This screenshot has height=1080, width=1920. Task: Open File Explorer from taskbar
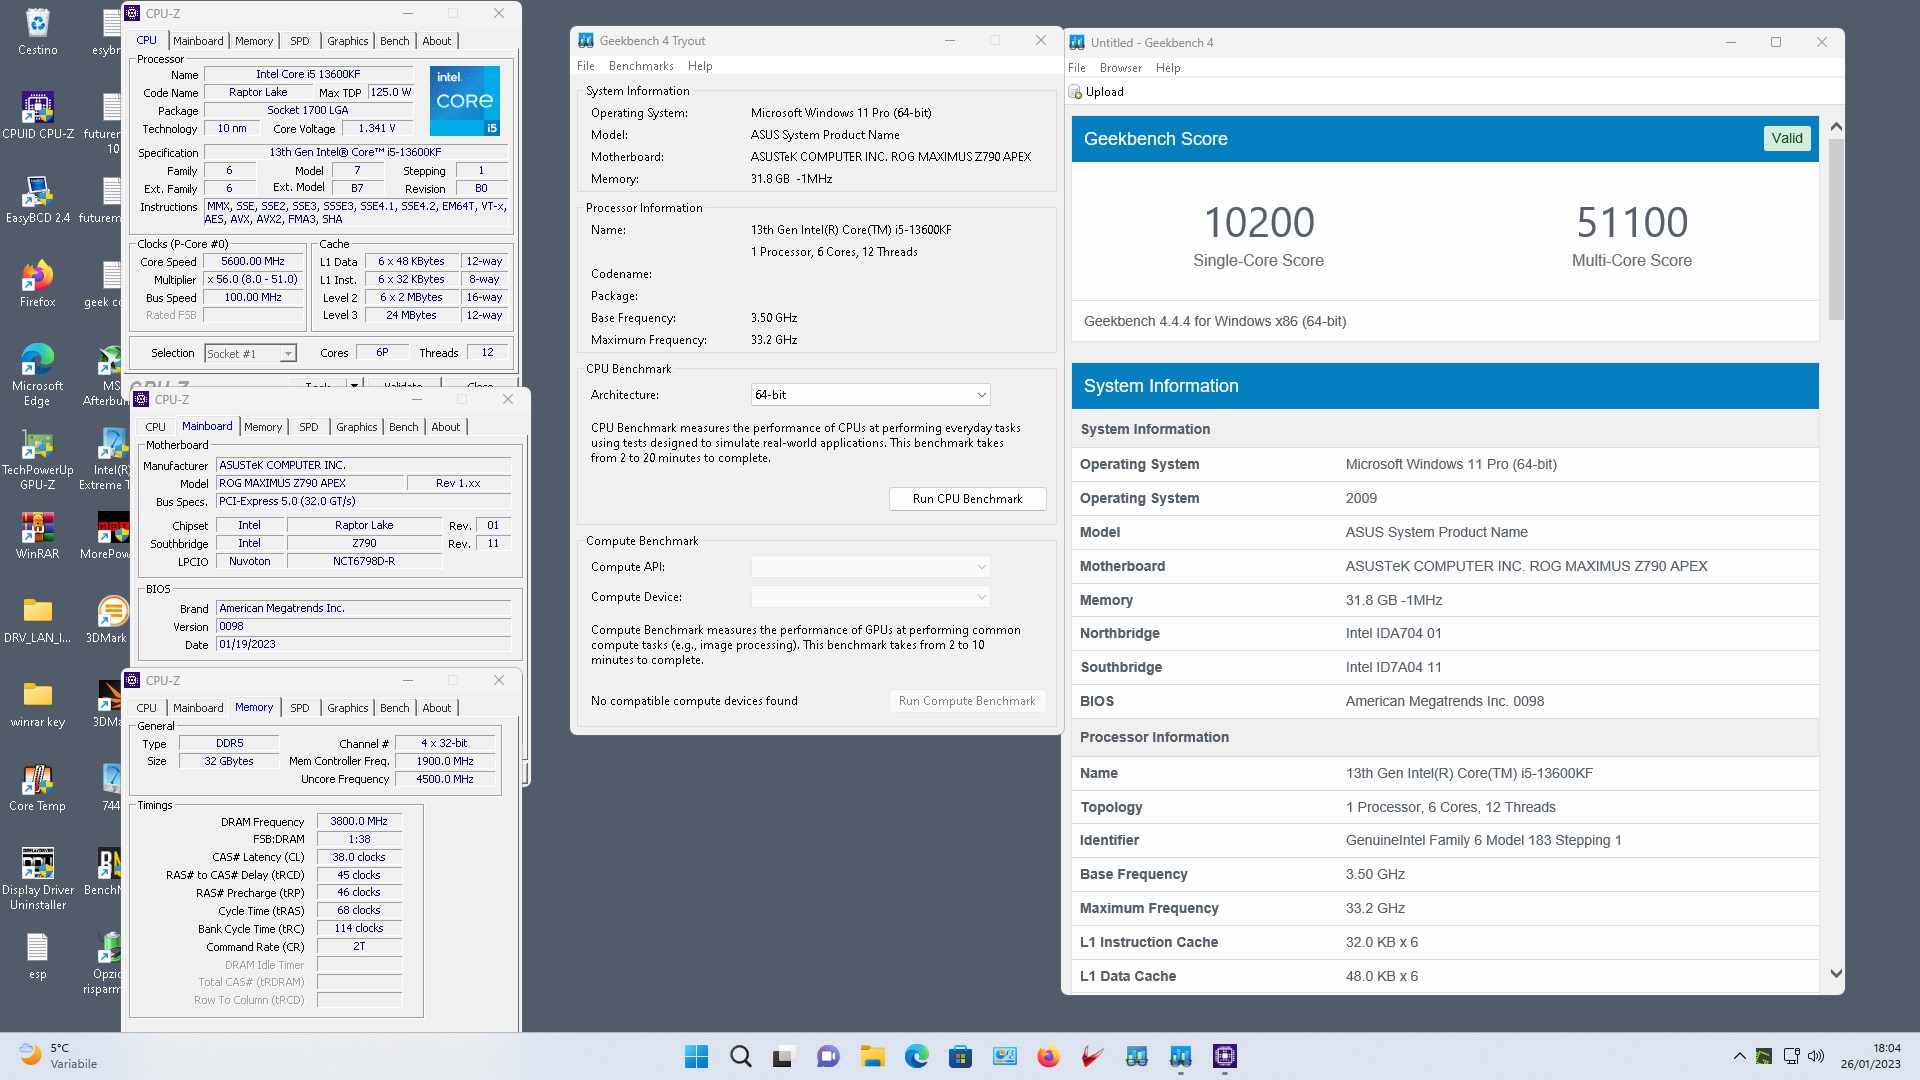pos(872,1056)
